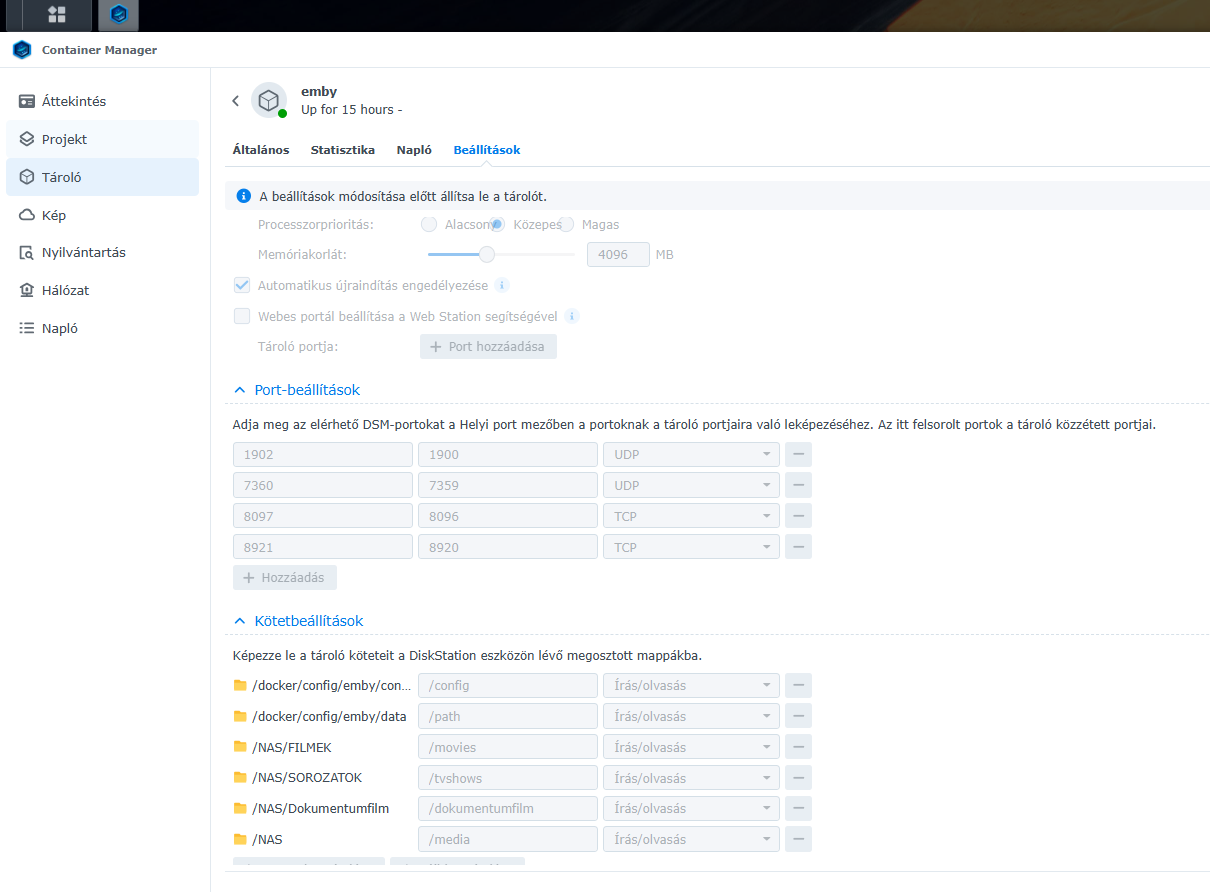The height and width of the screenshot is (892, 1210).
Task: Click the folder icon for /NAS/FILMEK
Action: [x=240, y=747]
